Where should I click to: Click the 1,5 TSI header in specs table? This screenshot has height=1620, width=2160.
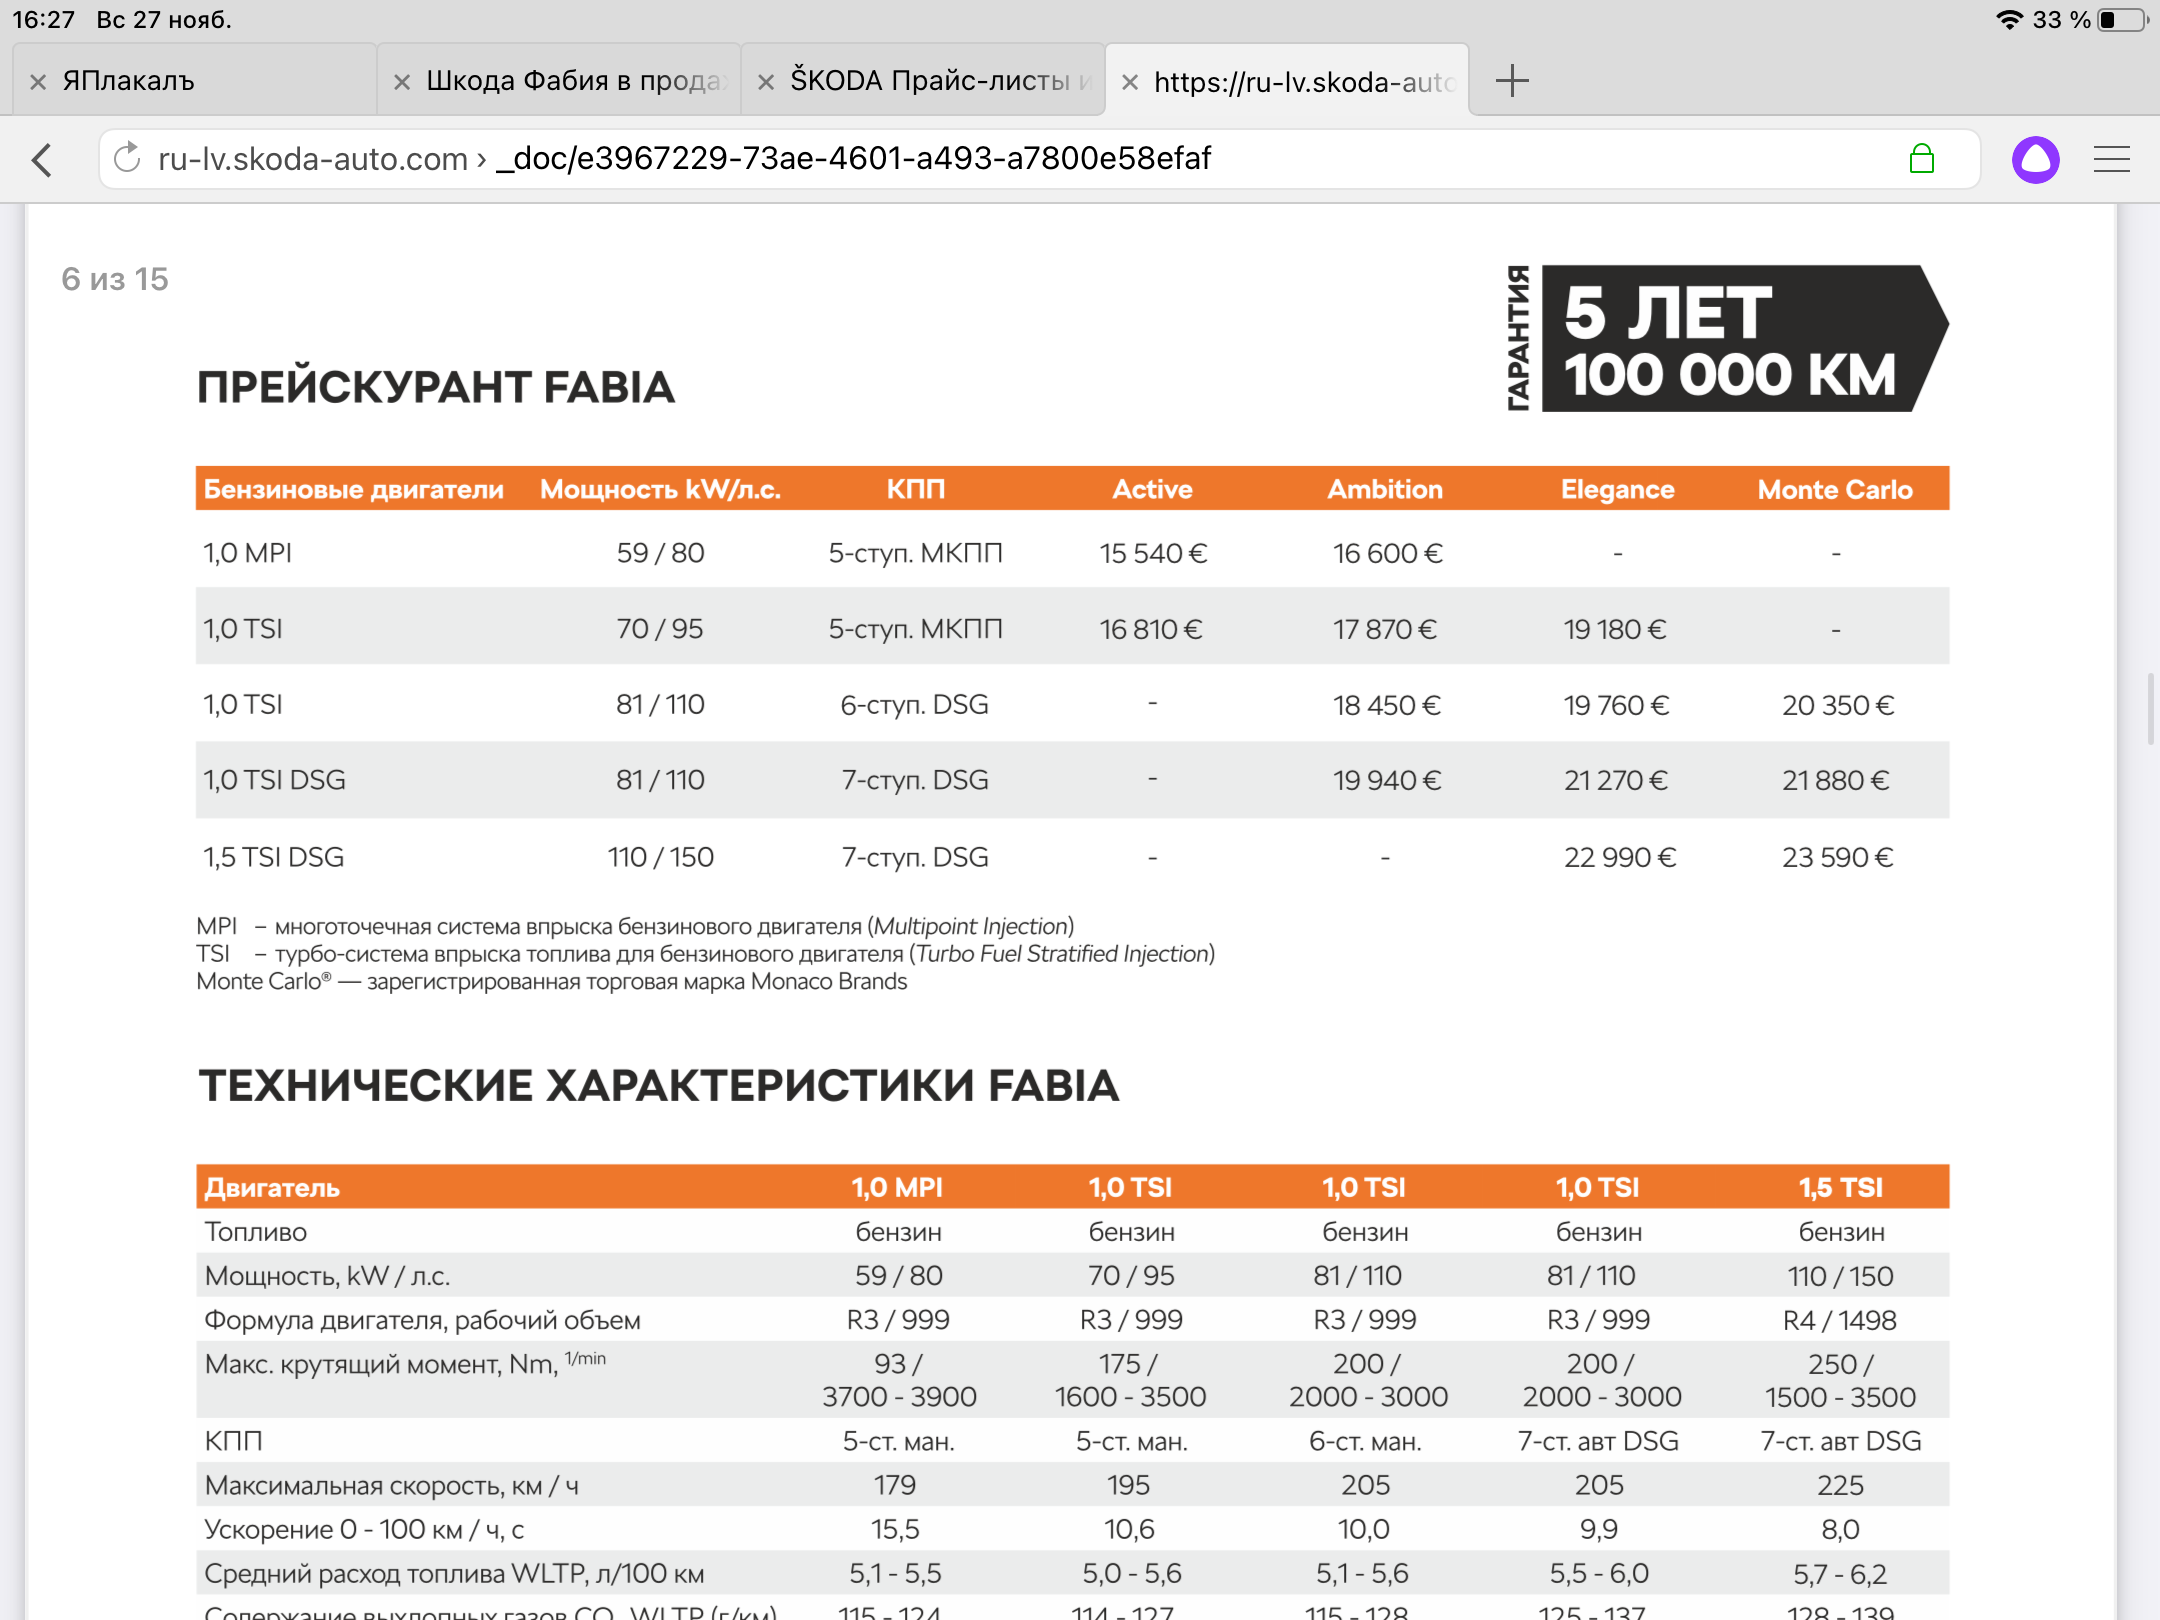(x=1841, y=1187)
